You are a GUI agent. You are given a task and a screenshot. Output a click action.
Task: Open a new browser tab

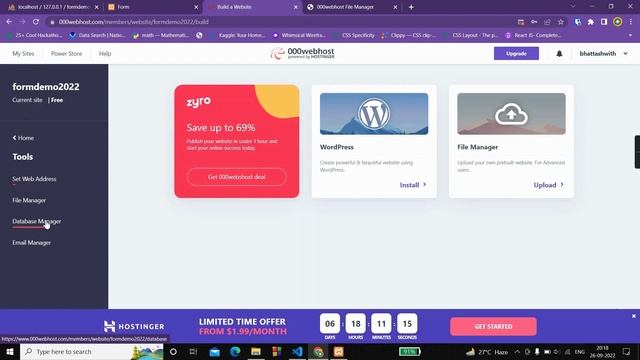tap(411, 7)
